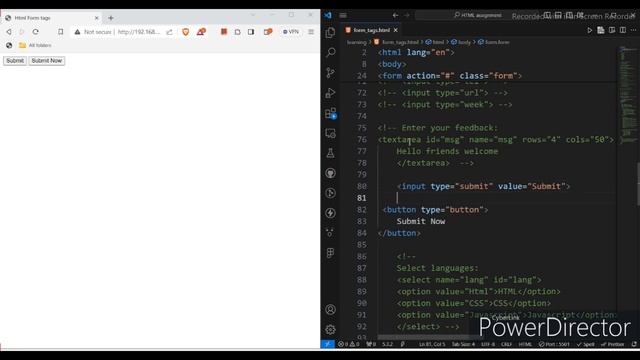The image size is (640, 360).
Task: Click the minimap on the editor right
Action: [627, 94]
